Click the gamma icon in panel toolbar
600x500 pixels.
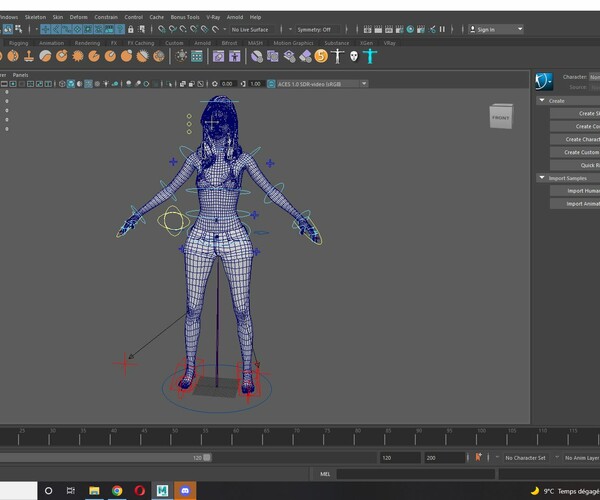click(x=243, y=84)
